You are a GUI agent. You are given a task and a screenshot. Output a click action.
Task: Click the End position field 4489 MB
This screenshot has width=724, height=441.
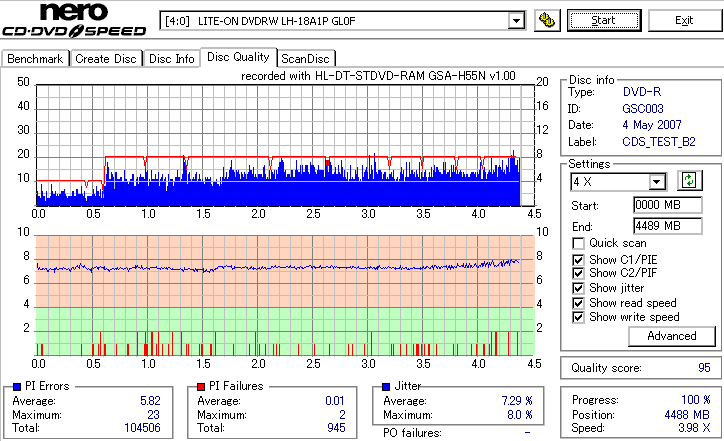point(668,226)
